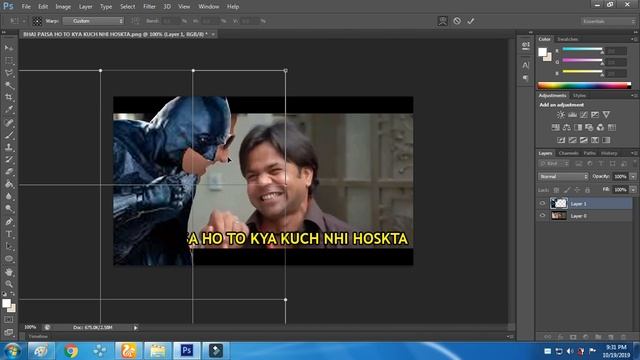Viewport: 640px width, 360px height.
Task: Toggle lock all for layer
Action: click(587, 190)
